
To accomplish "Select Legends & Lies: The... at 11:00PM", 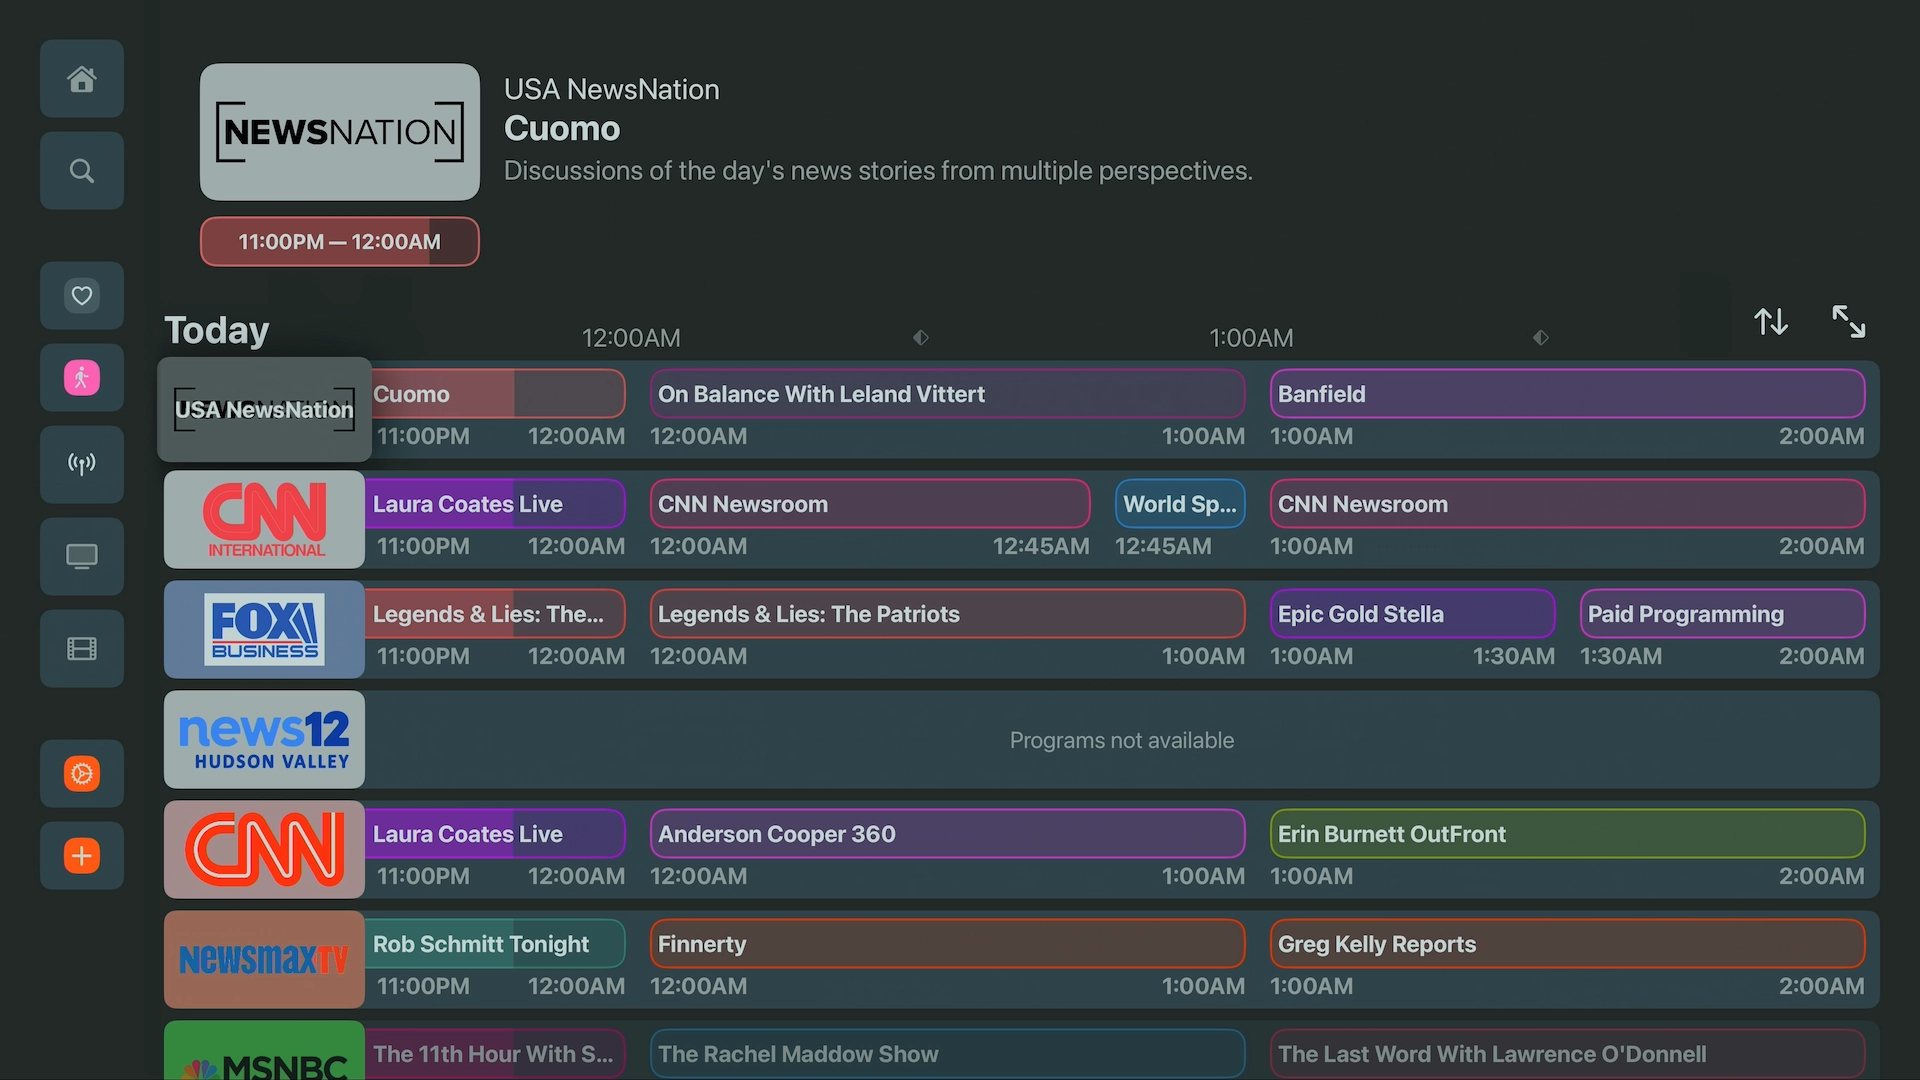I will coord(495,614).
